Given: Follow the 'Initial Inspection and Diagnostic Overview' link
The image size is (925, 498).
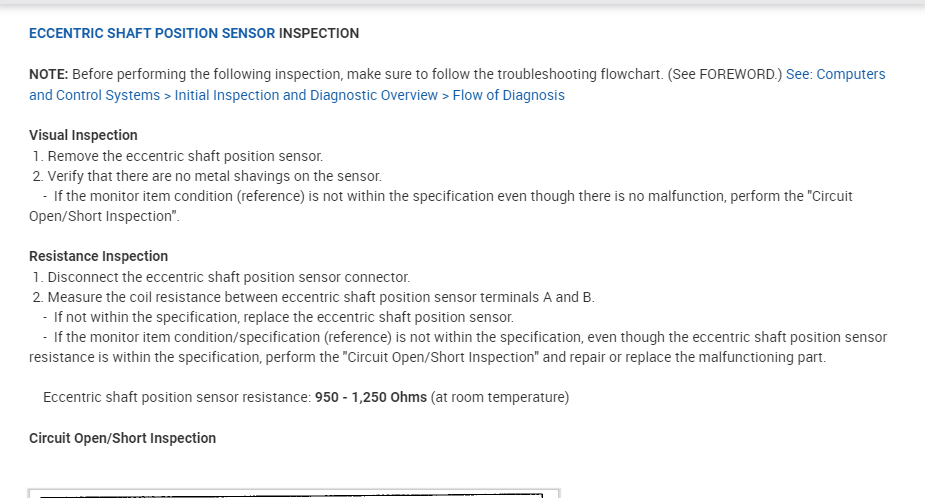Looking at the screenshot, I should pos(306,95).
